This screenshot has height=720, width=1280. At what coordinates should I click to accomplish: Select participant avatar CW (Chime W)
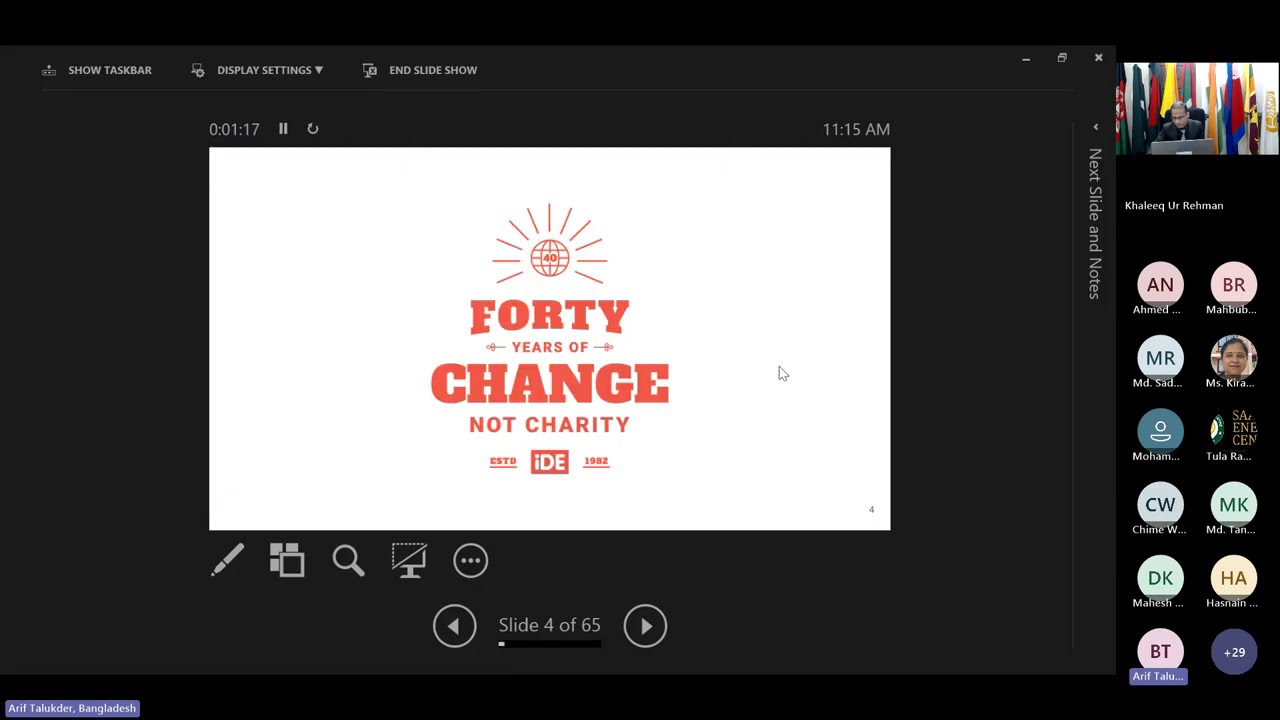pos(1160,505)
